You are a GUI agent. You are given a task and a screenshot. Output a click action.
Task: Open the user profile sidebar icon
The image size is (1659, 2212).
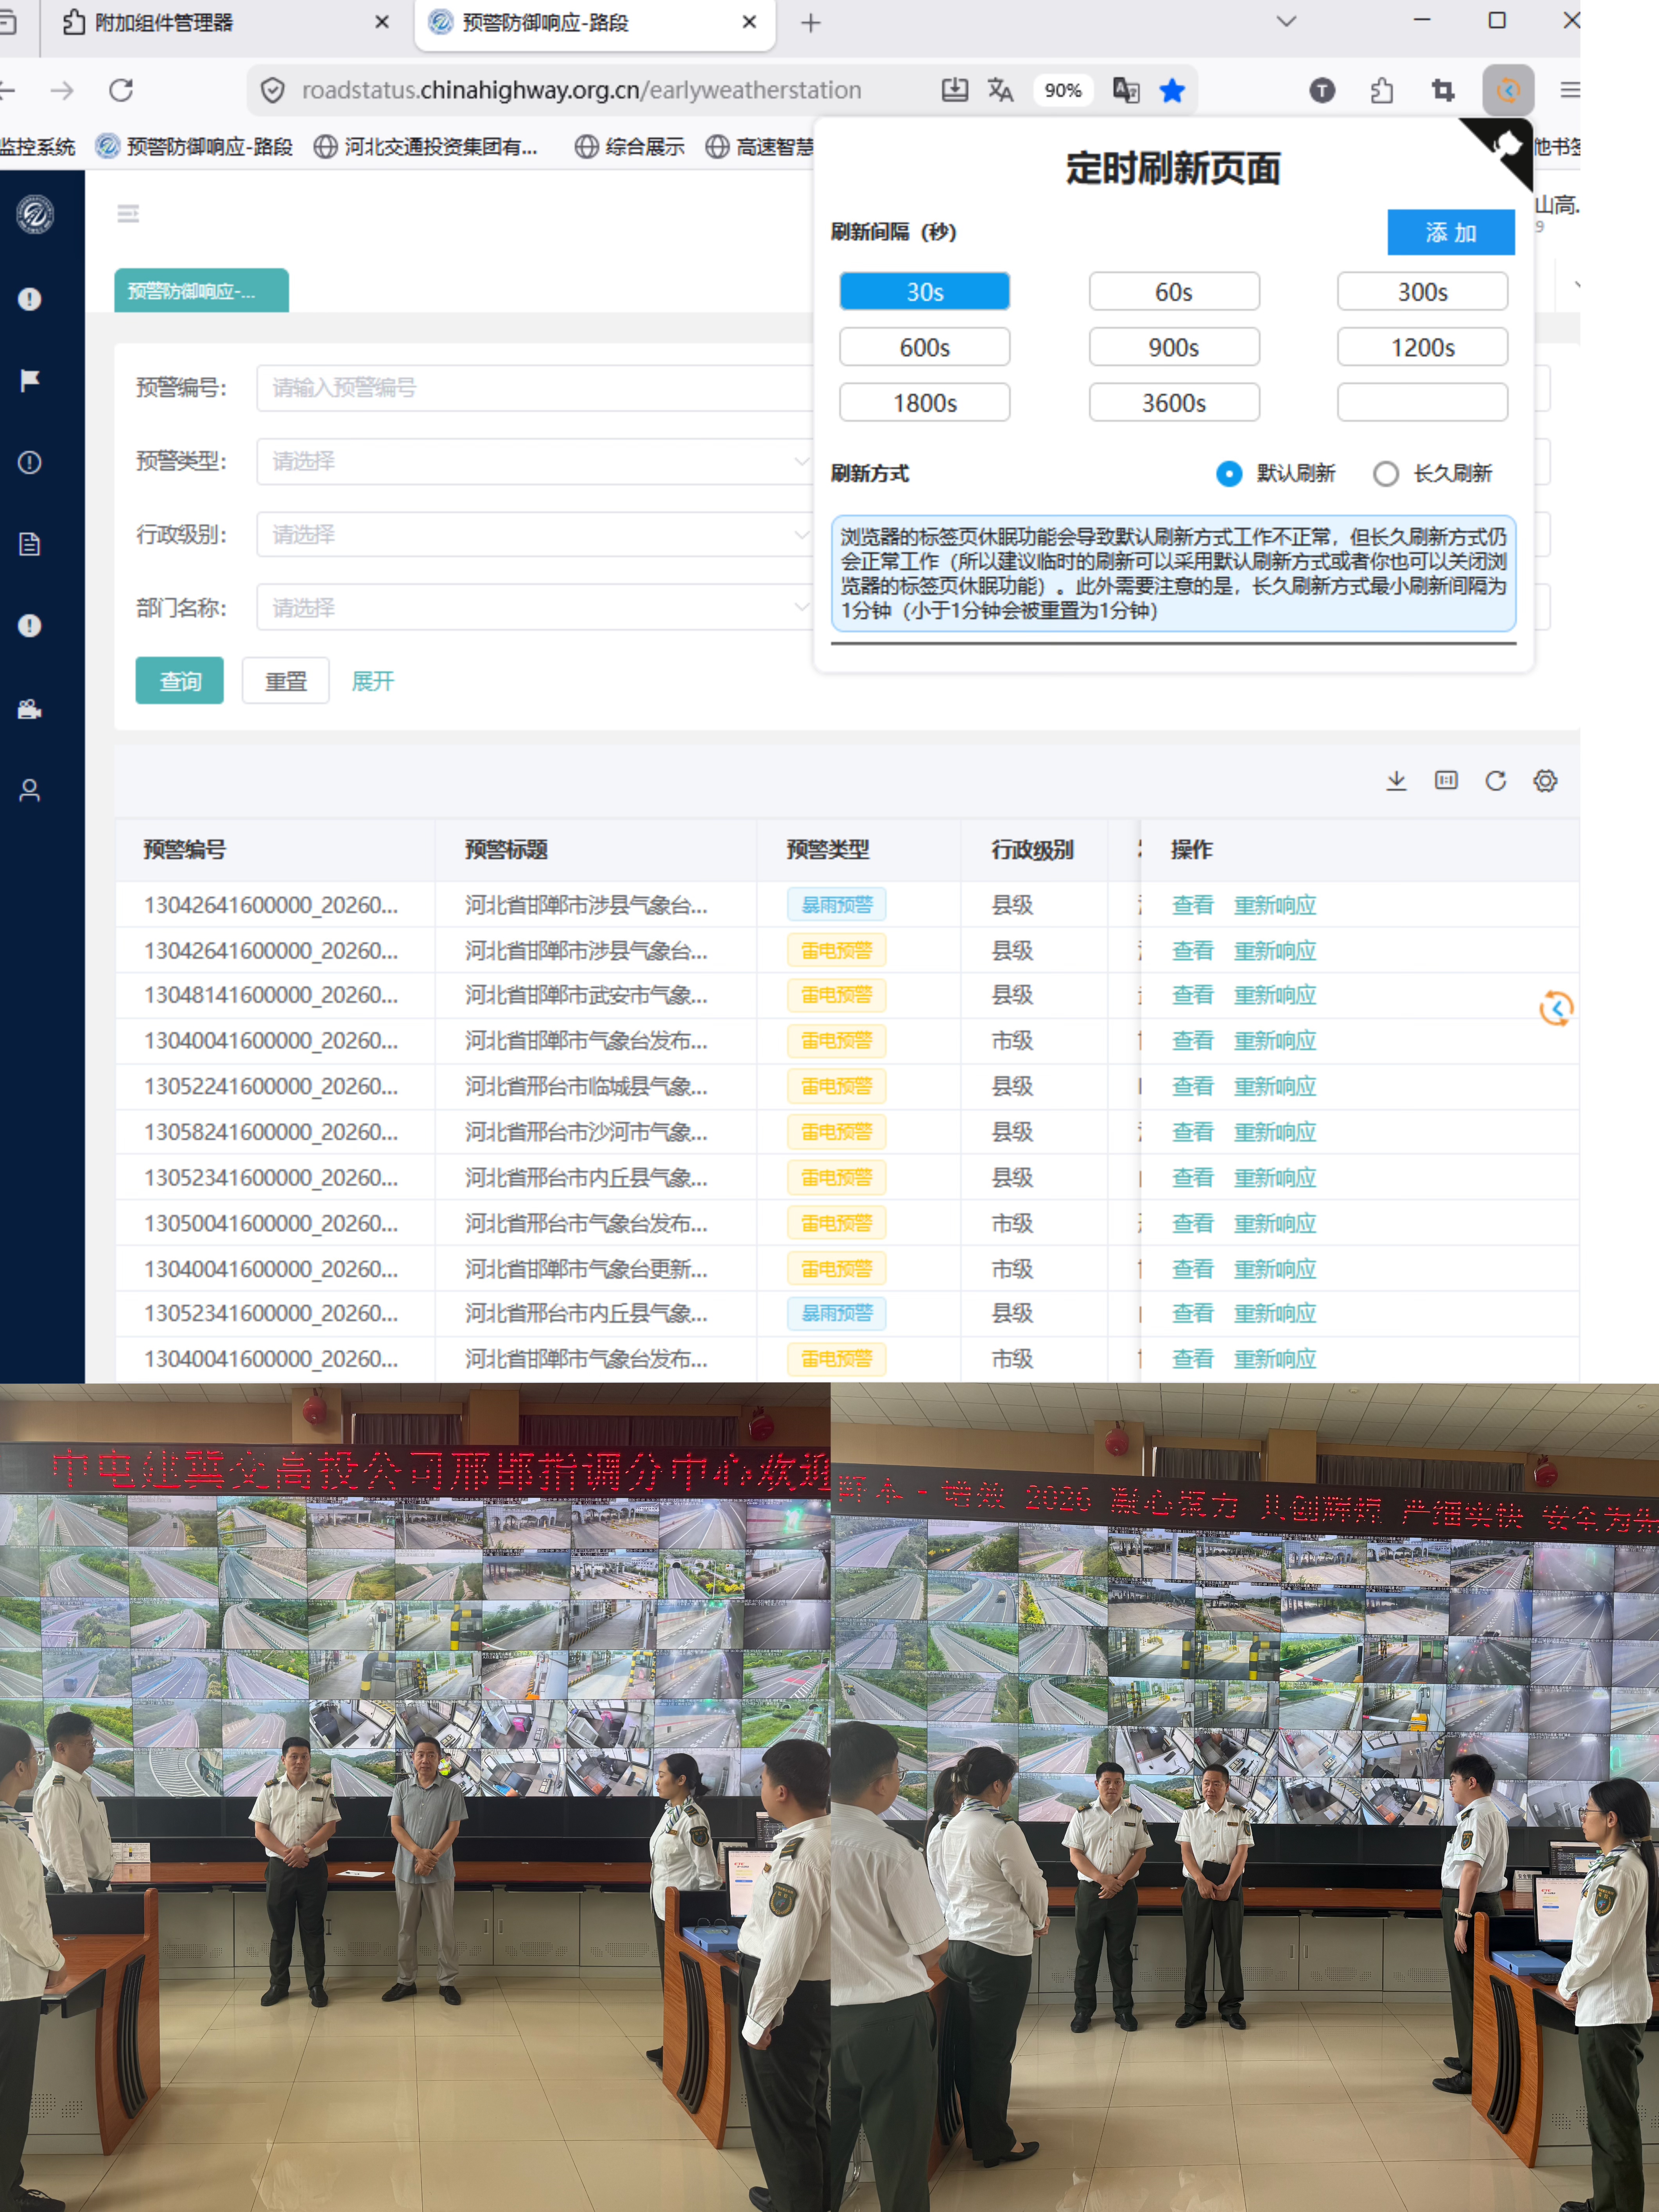coord(30,790)
